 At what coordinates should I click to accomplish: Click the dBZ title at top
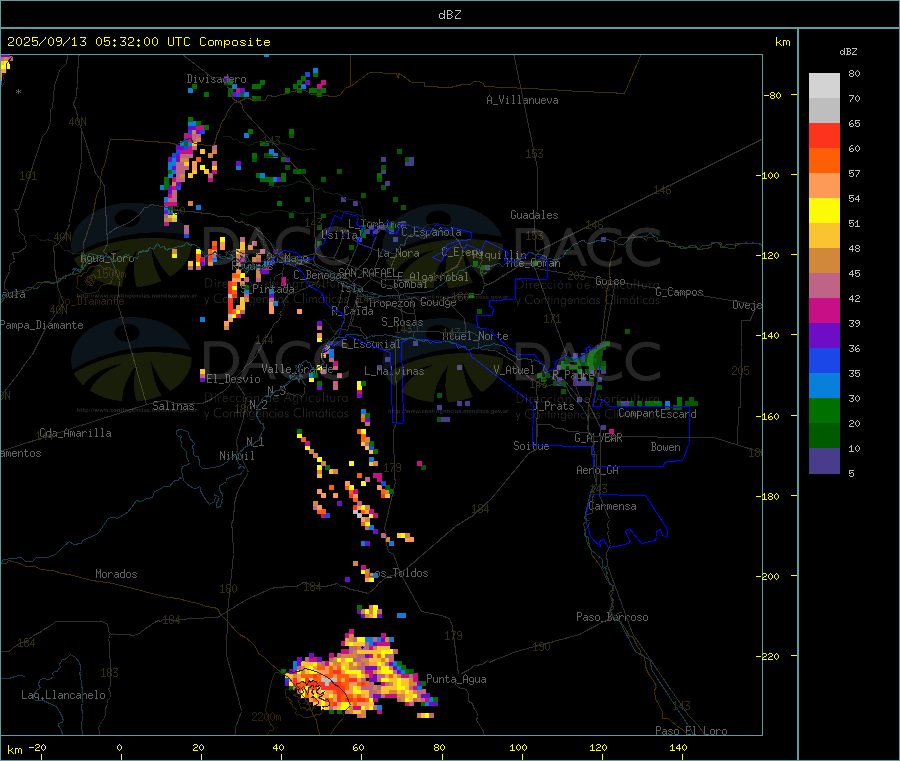click(x=449, y=15)
